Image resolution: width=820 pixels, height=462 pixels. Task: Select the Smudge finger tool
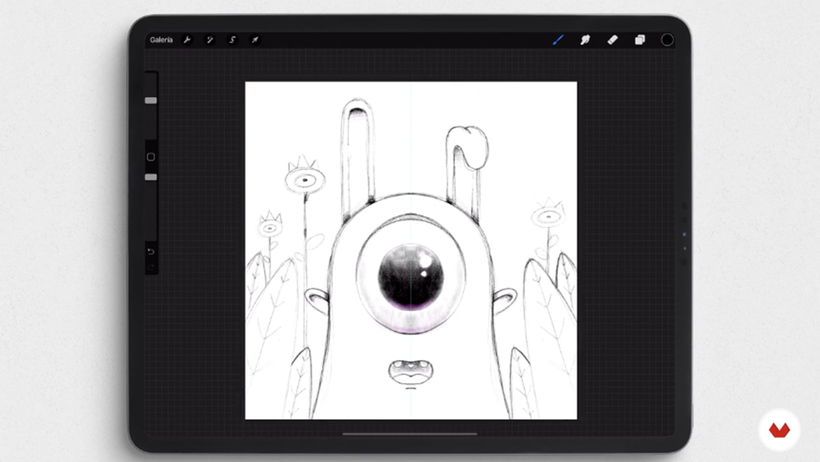tap(585, 40)
